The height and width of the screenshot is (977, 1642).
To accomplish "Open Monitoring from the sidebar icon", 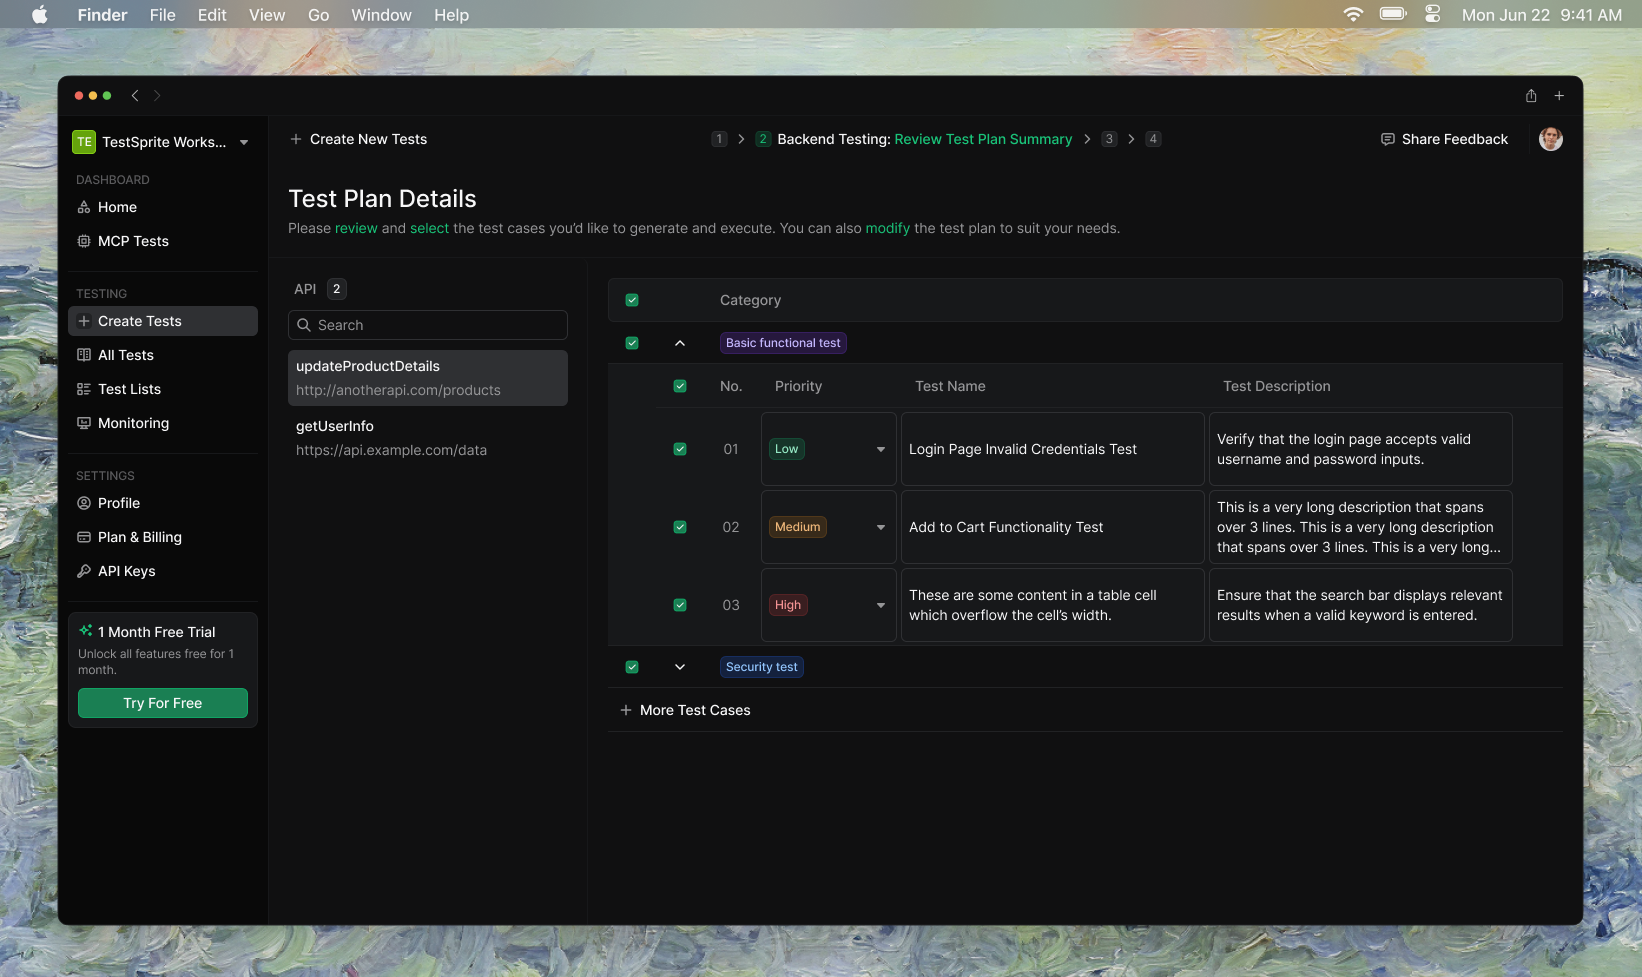I will (x=84, y=423).
